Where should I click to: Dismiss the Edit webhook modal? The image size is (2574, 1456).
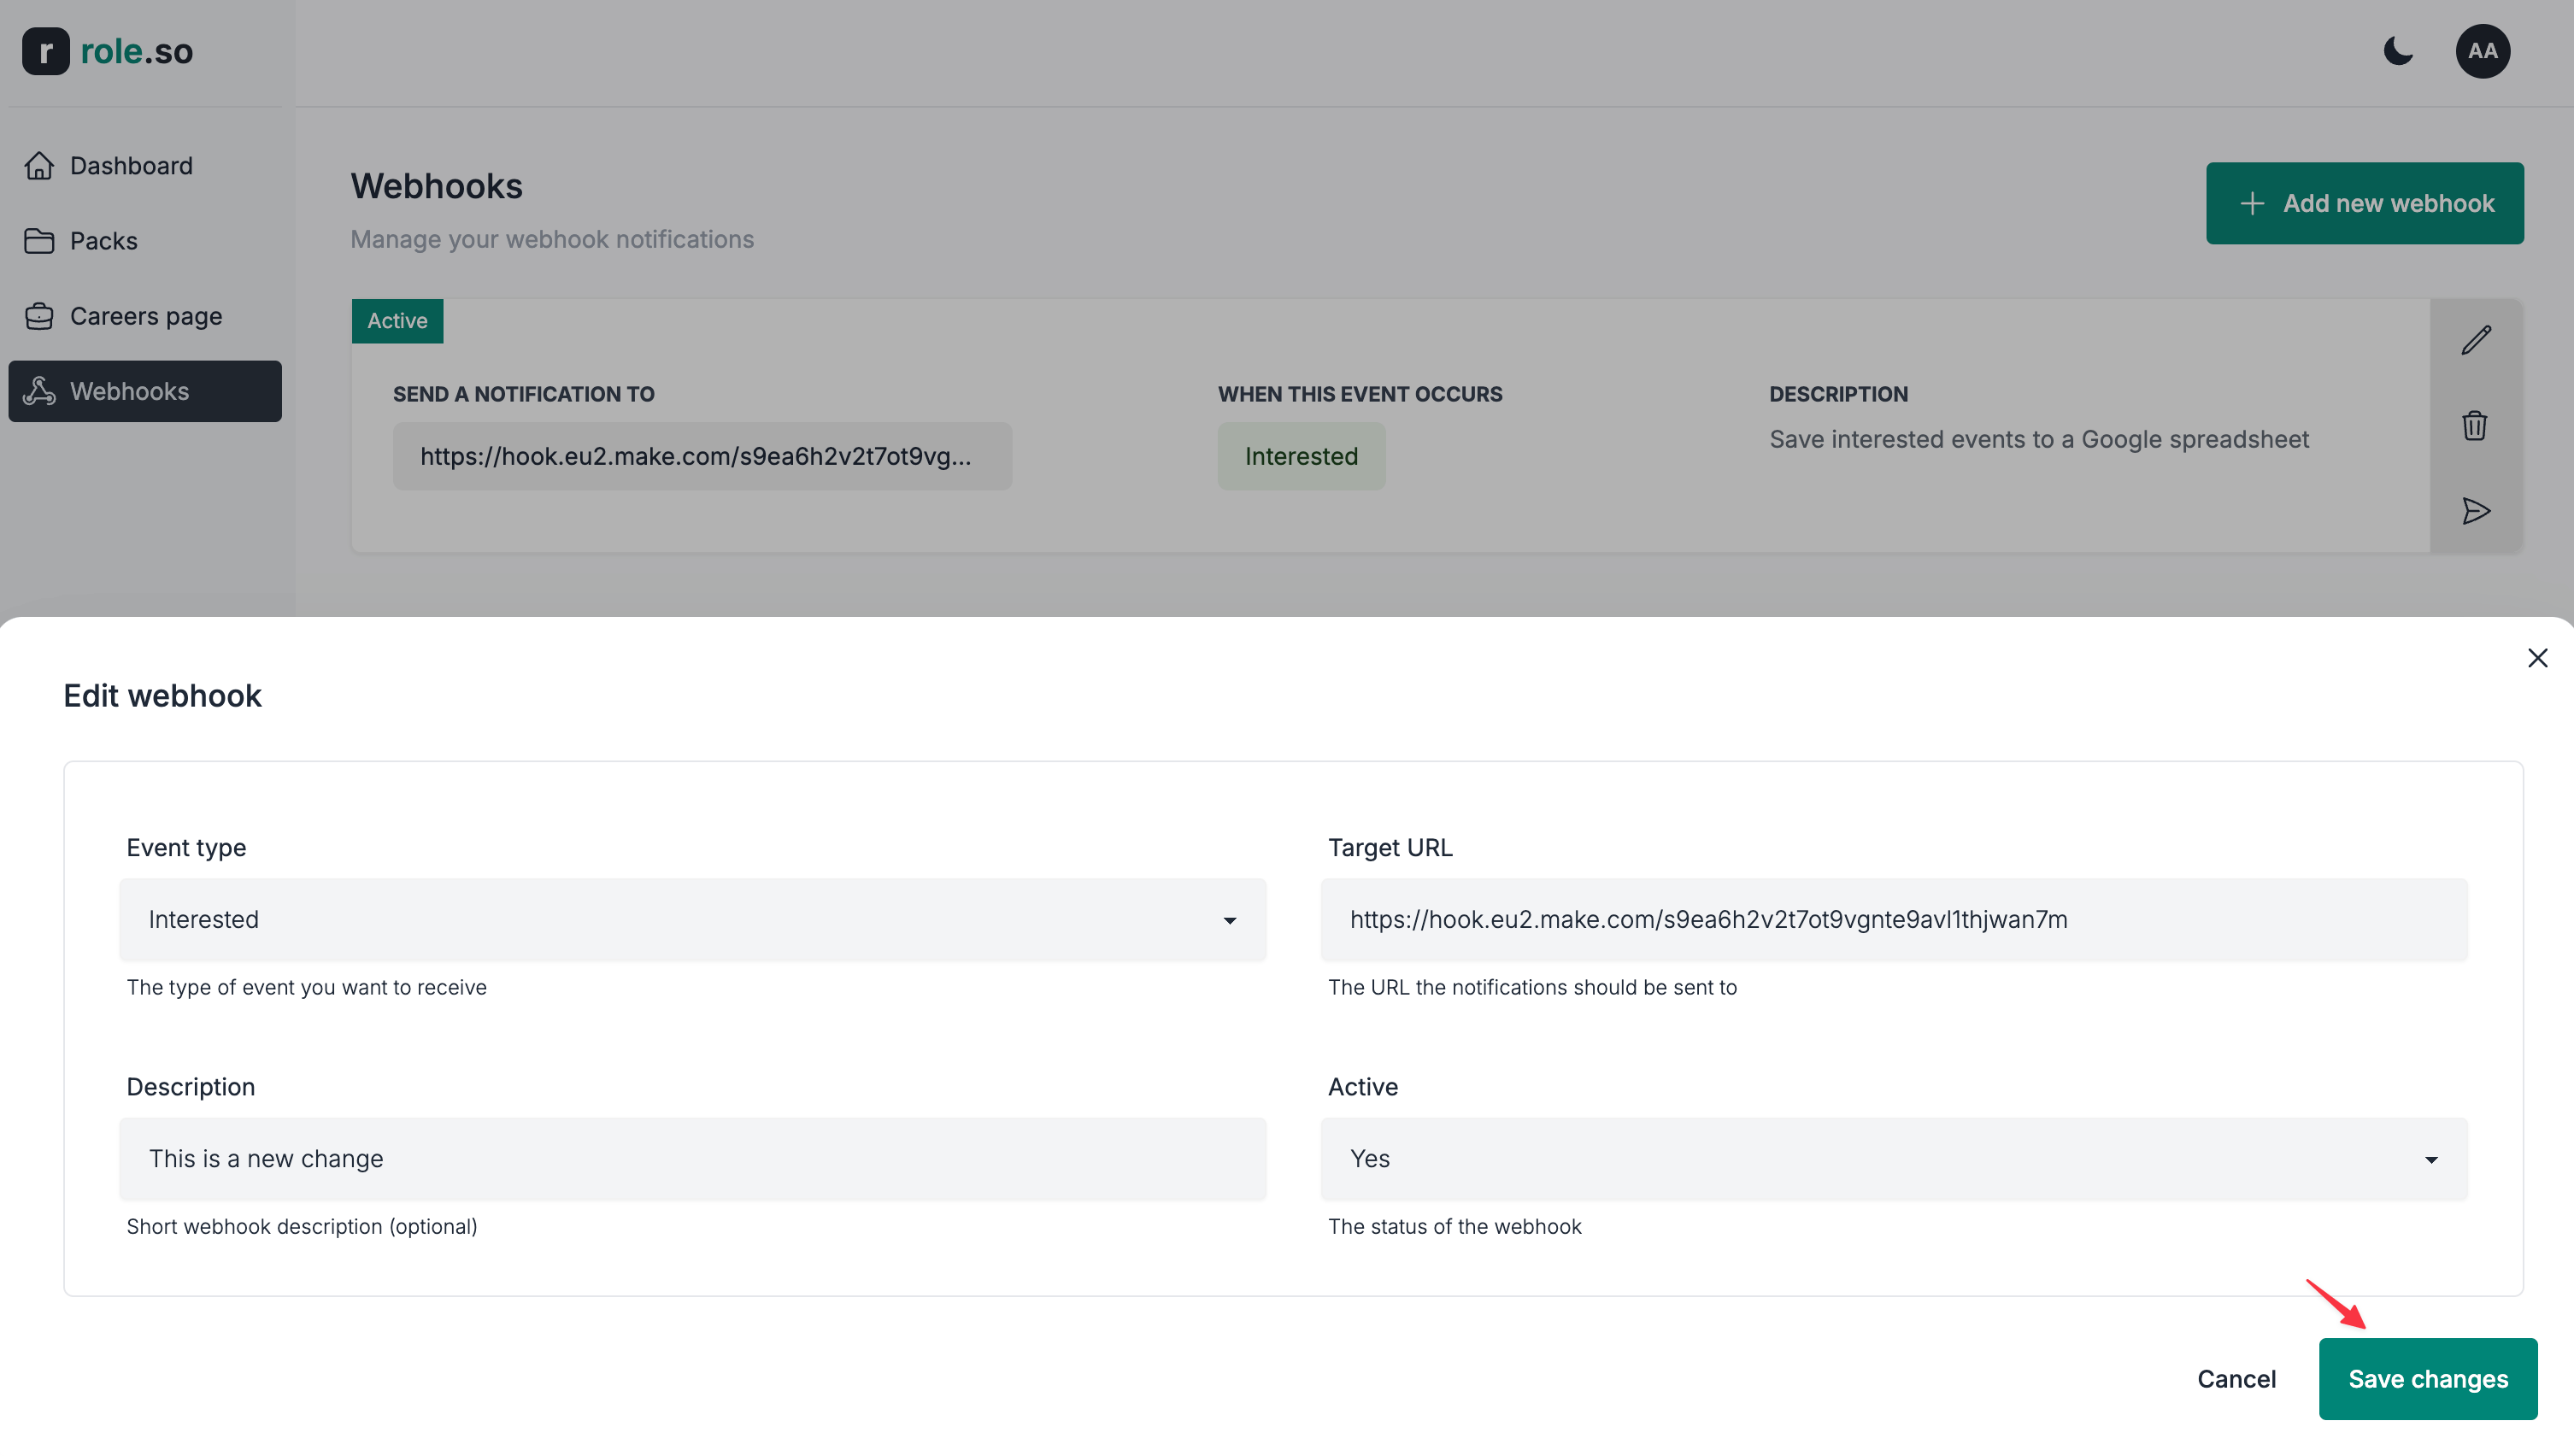(x=2538, y=657)
